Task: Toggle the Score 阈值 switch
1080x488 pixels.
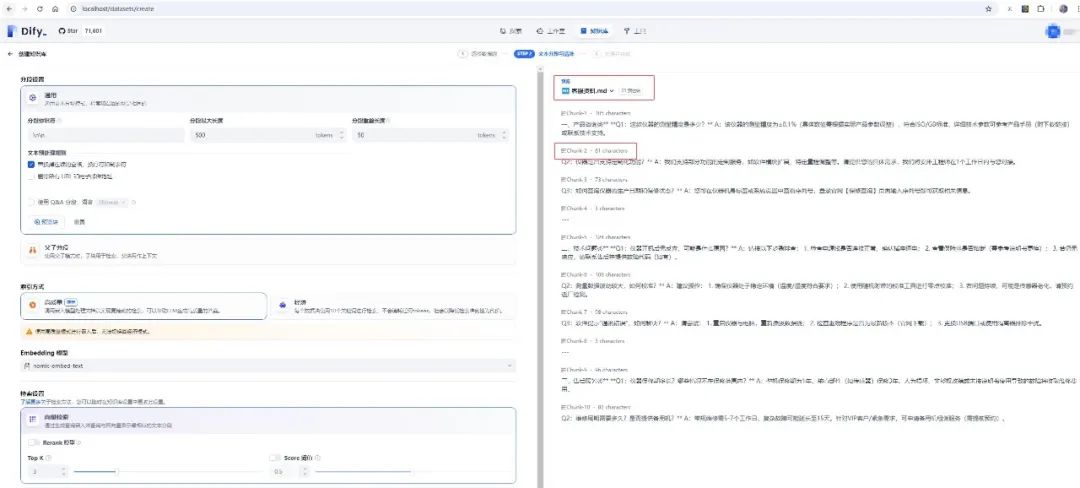Action: click(276, 457)
